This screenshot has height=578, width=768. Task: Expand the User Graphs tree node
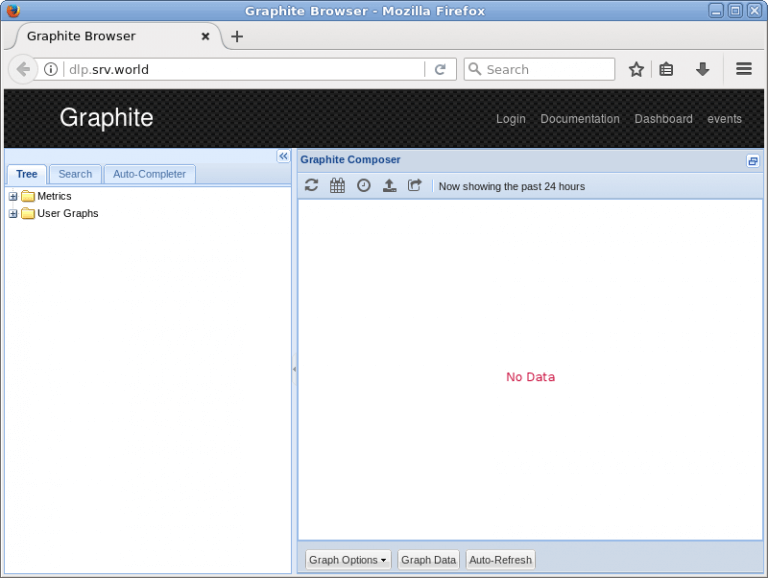[x=13, y=214]
